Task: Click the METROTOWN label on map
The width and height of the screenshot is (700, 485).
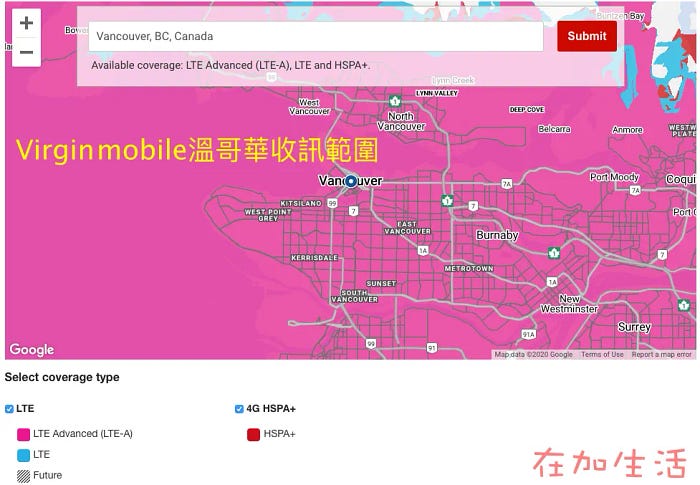Action: [x=469, y=268]
